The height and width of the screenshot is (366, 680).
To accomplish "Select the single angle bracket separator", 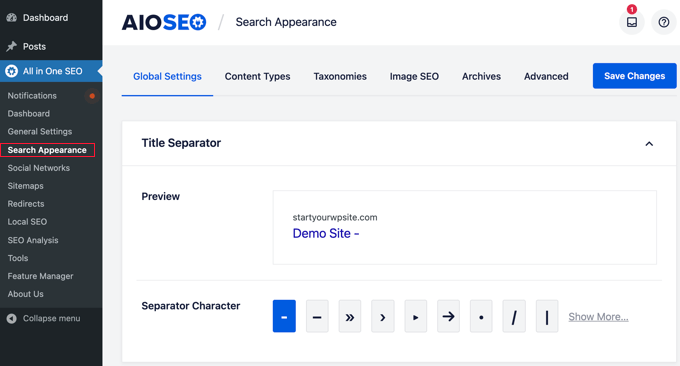I will (x=382, y=316).
